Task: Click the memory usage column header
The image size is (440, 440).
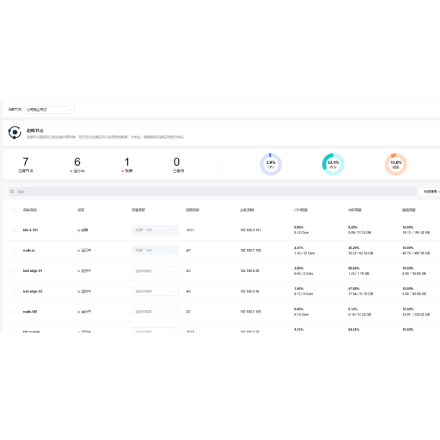Action: coord(355,210)
